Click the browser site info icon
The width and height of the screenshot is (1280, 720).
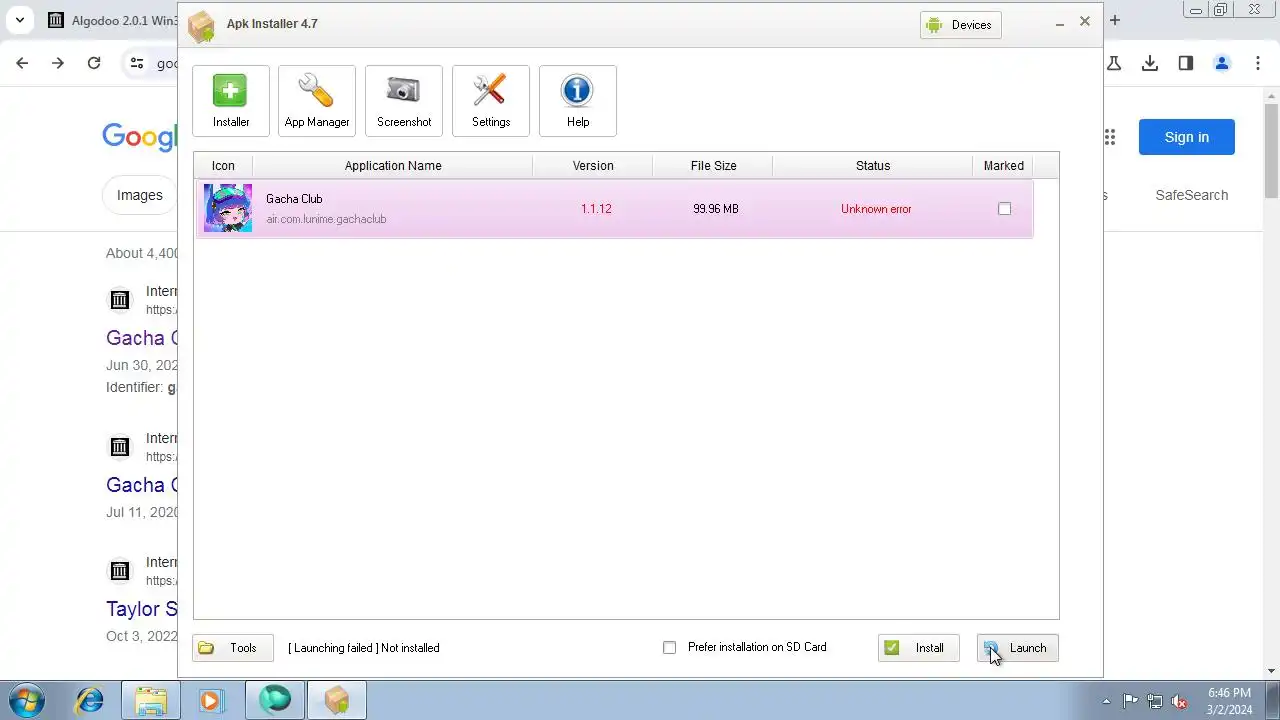tap(137, 63)
